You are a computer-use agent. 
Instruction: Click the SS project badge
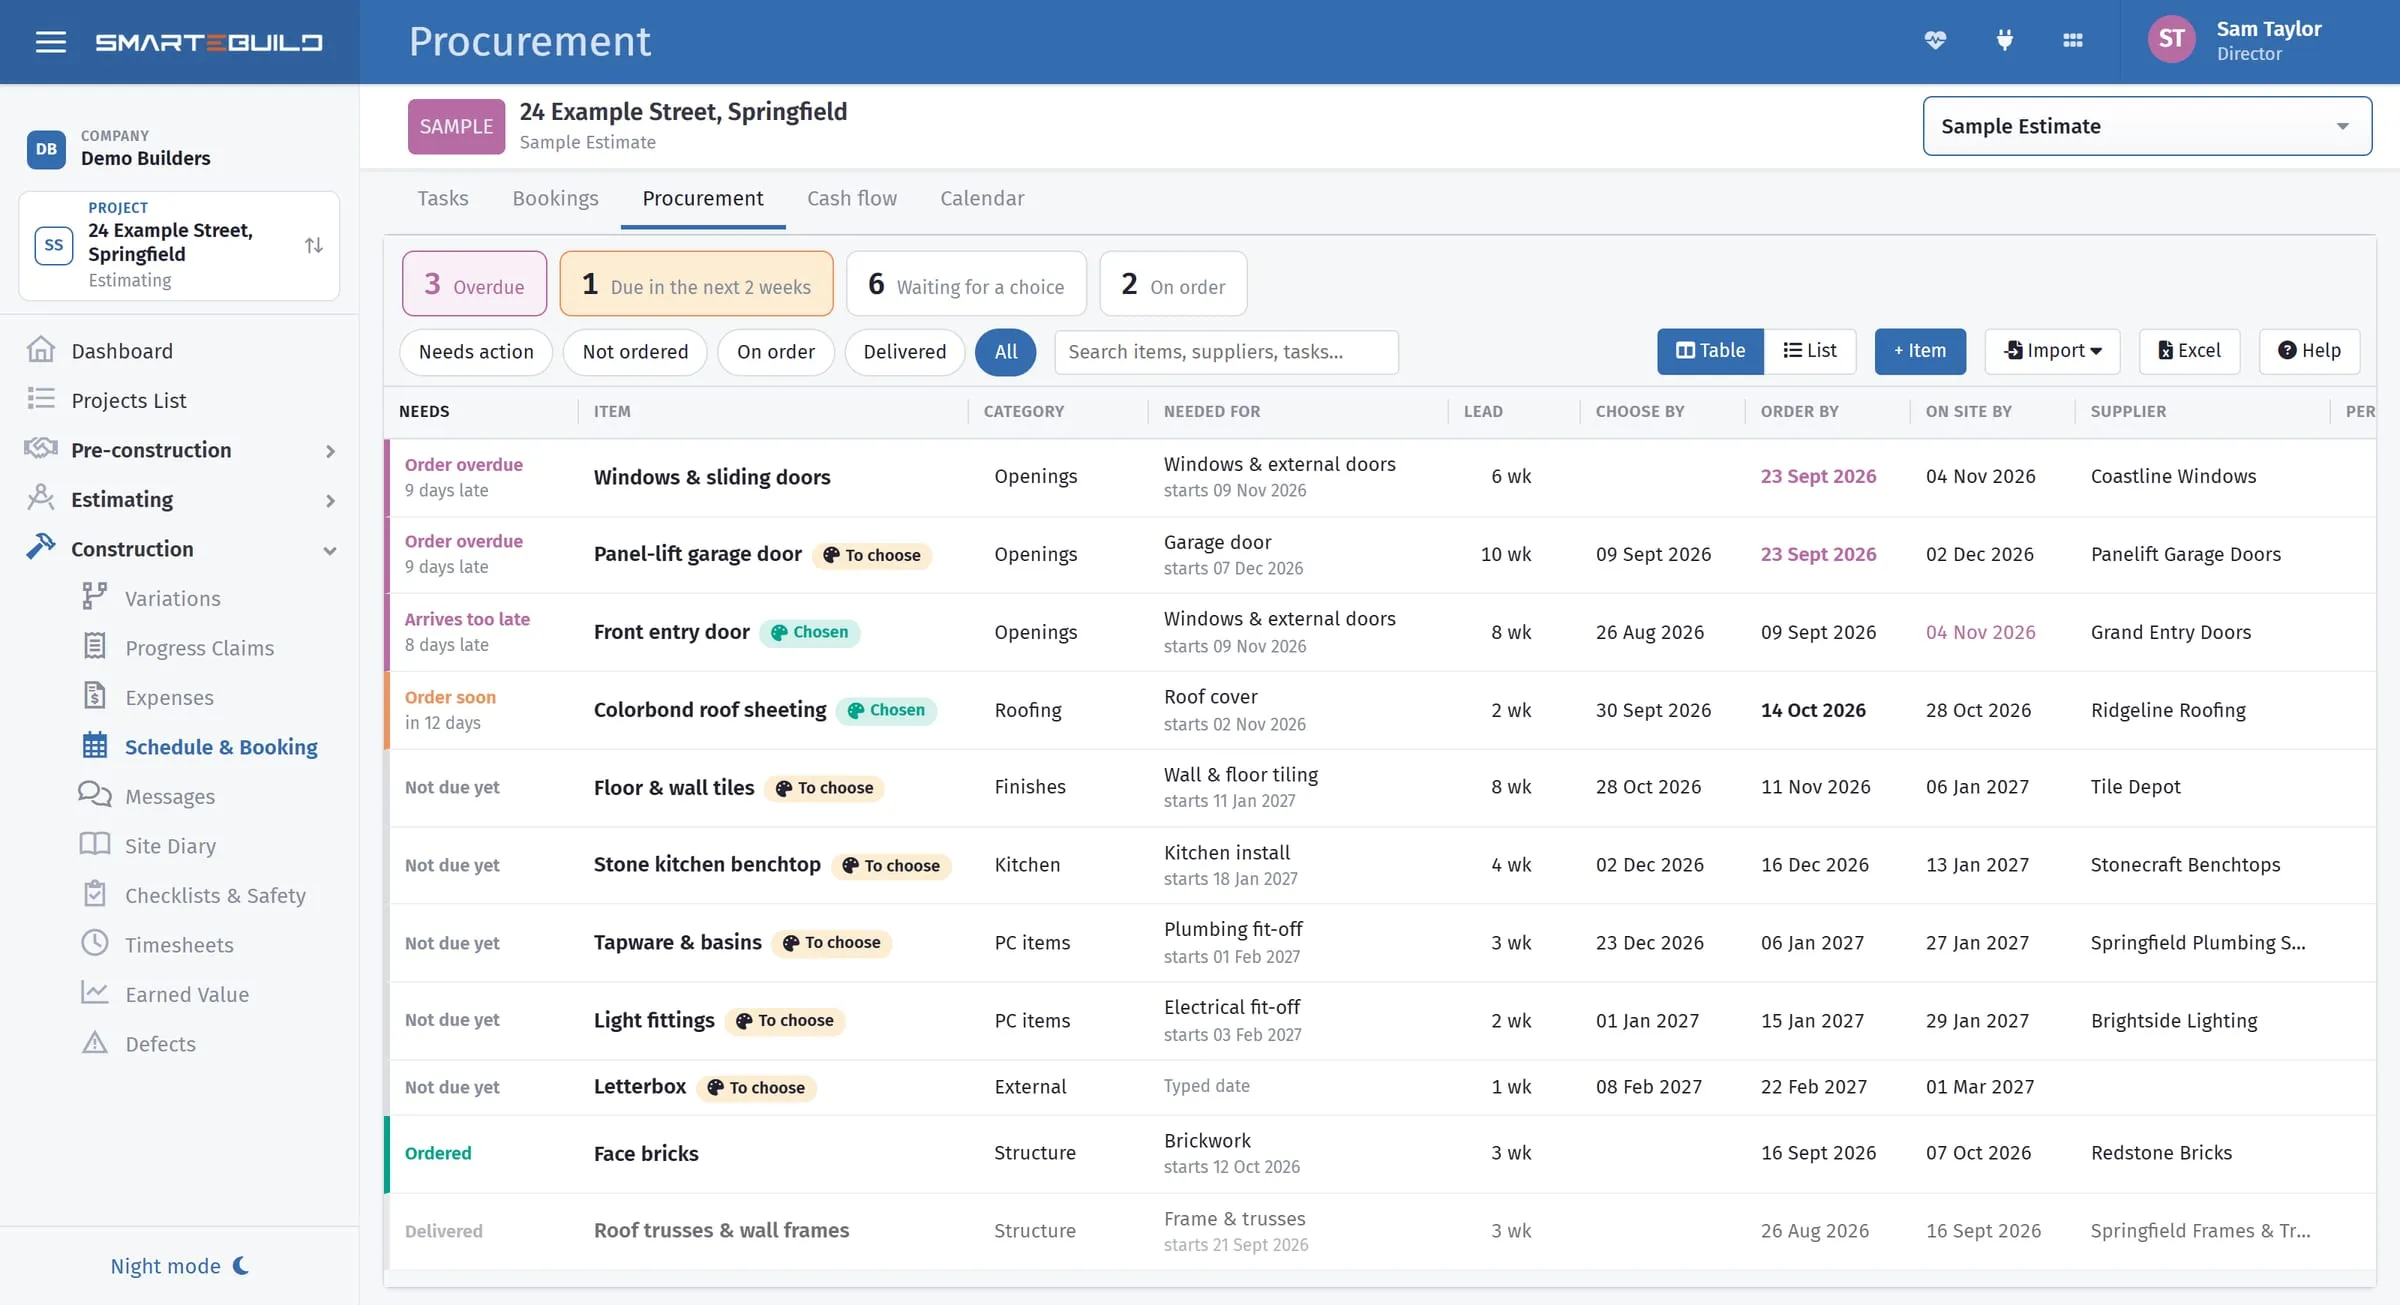[x=54, y=245]
